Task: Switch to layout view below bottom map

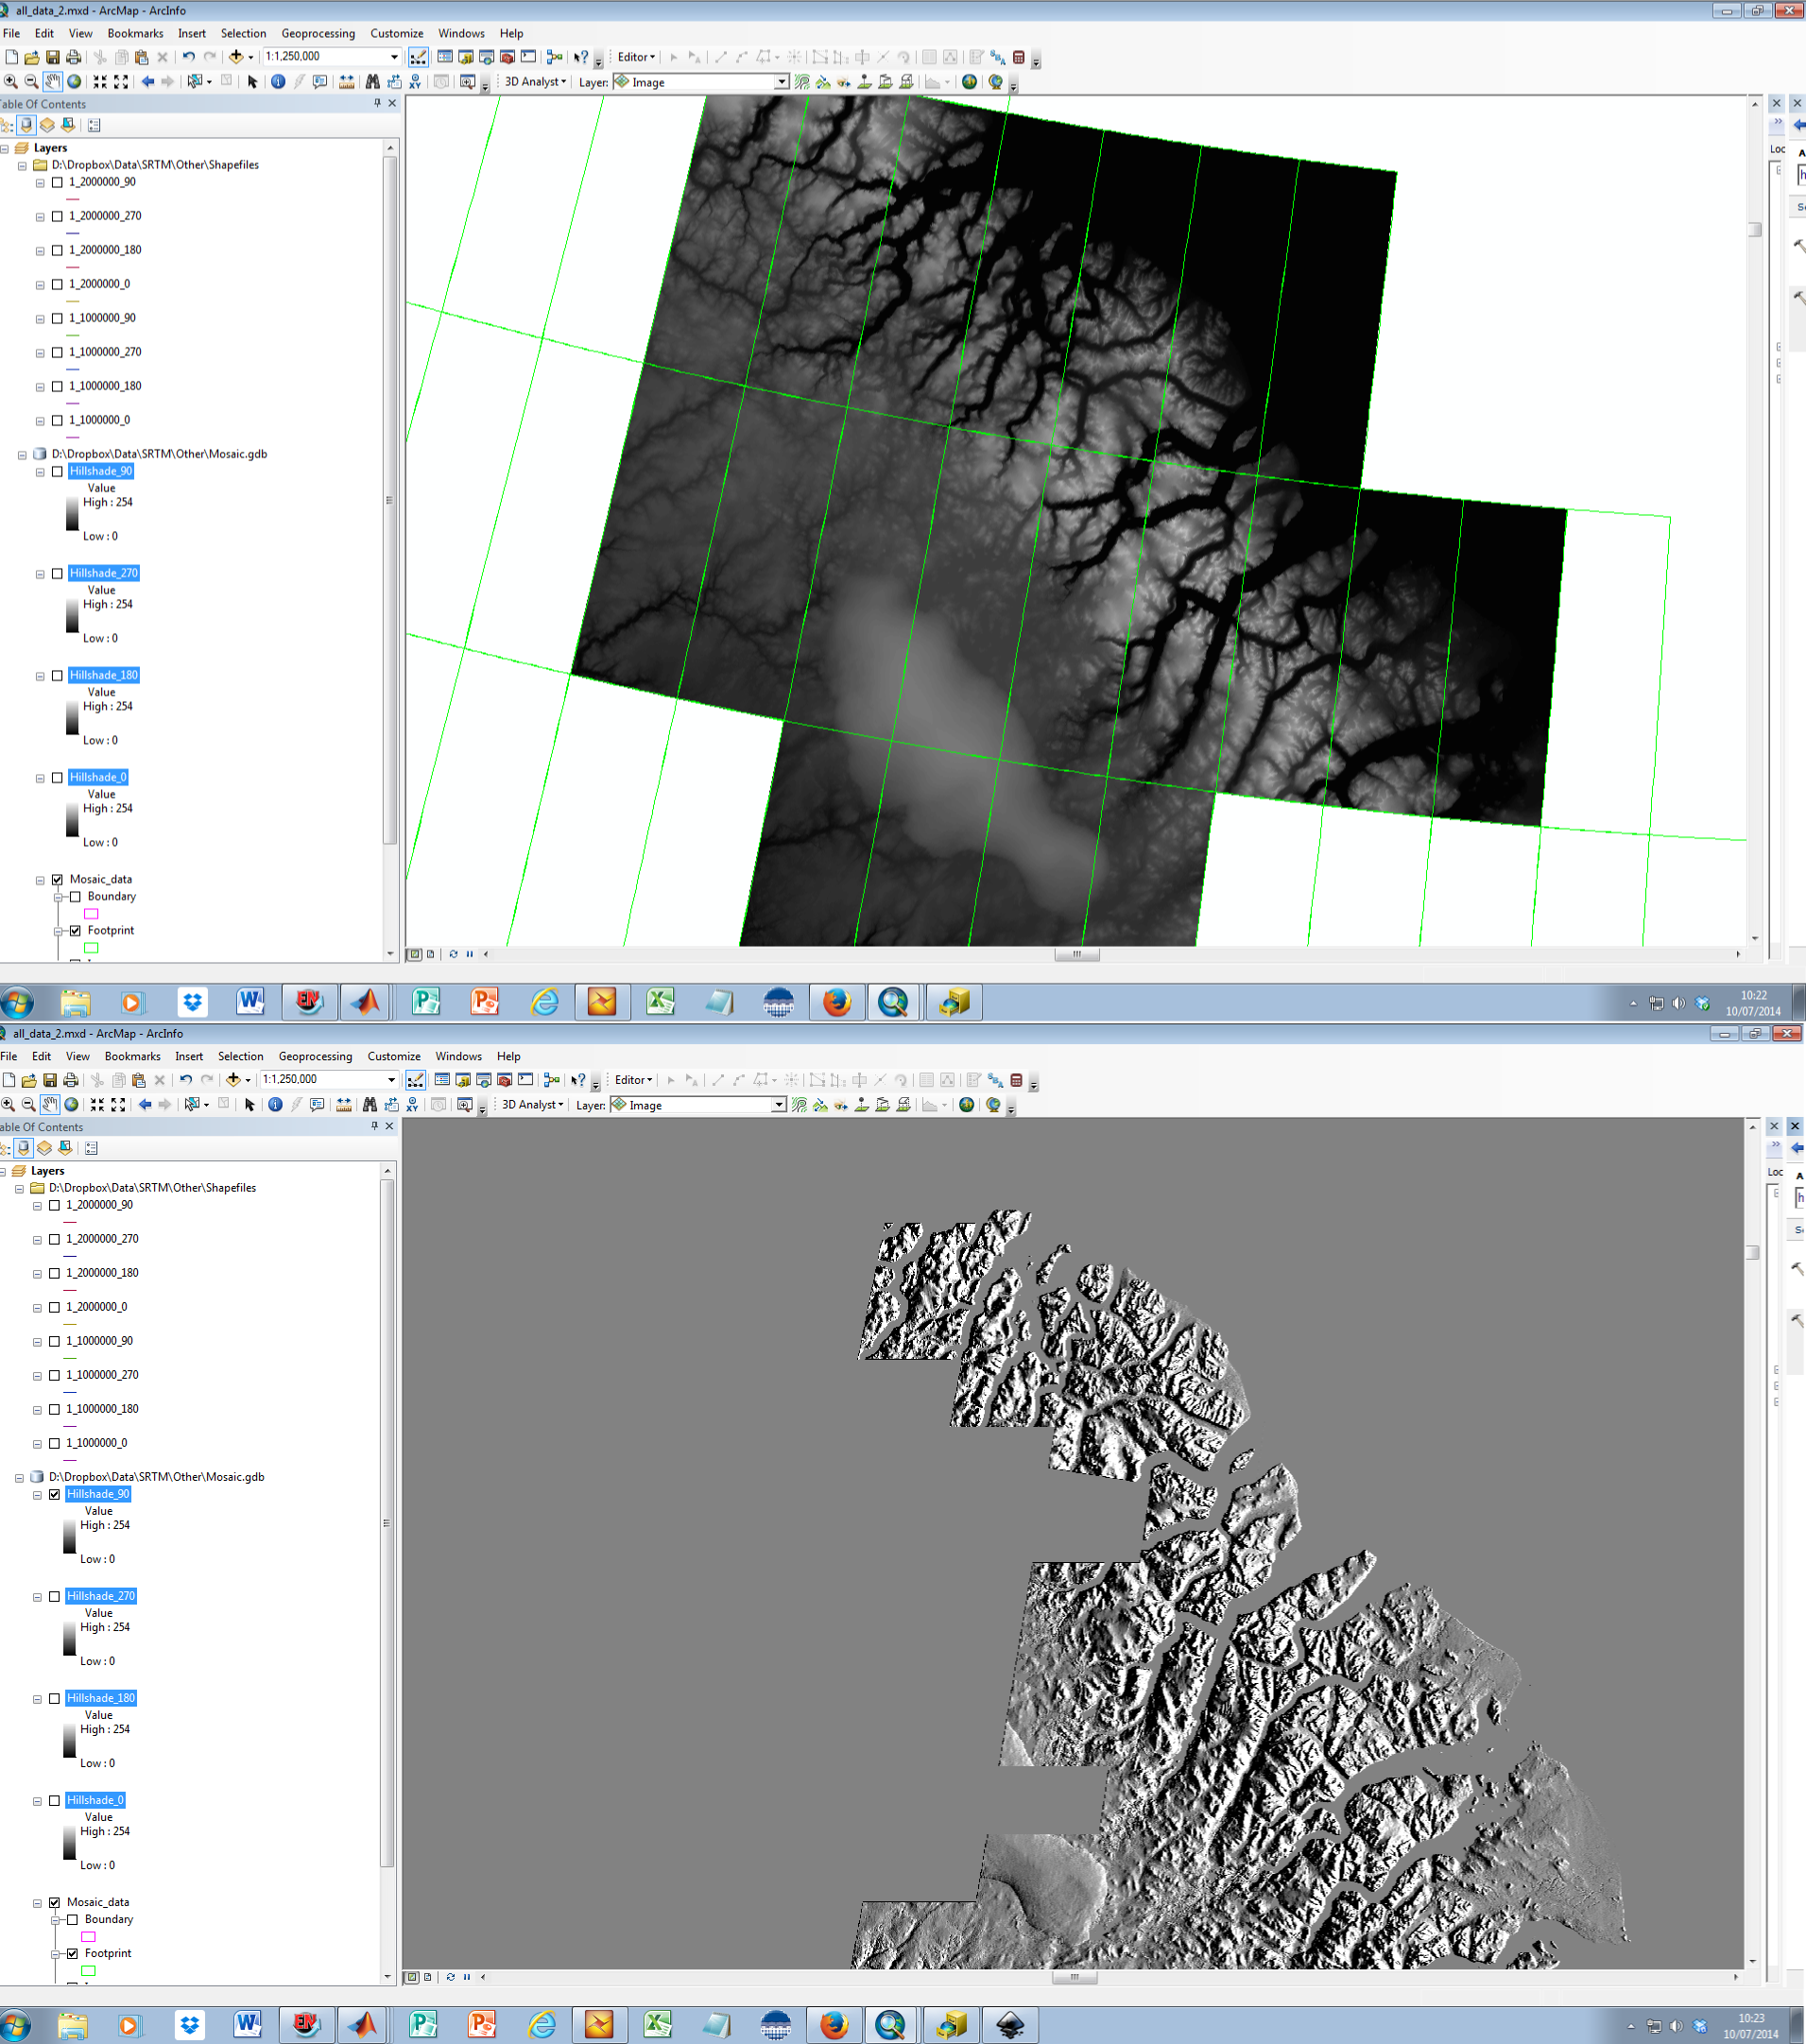Action: (428, 1977)
